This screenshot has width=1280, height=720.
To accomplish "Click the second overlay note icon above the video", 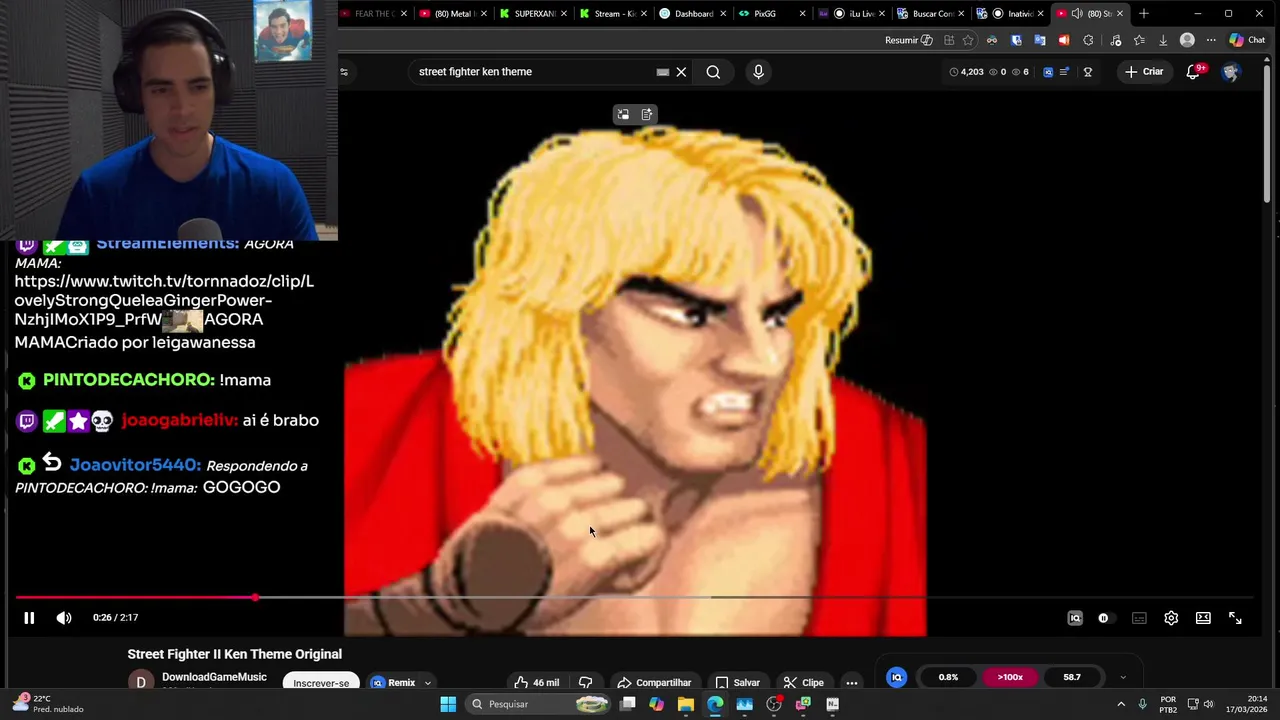I will [x=647, y=115].
